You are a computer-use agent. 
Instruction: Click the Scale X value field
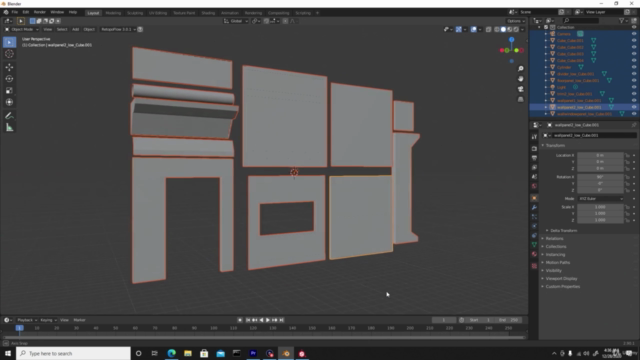600,207
